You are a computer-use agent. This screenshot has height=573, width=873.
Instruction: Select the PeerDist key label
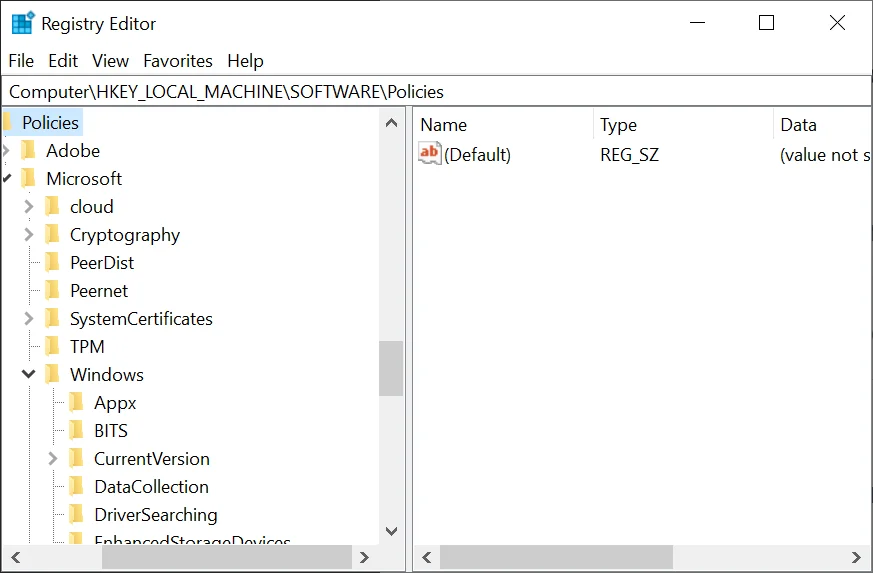pos(102,262)
